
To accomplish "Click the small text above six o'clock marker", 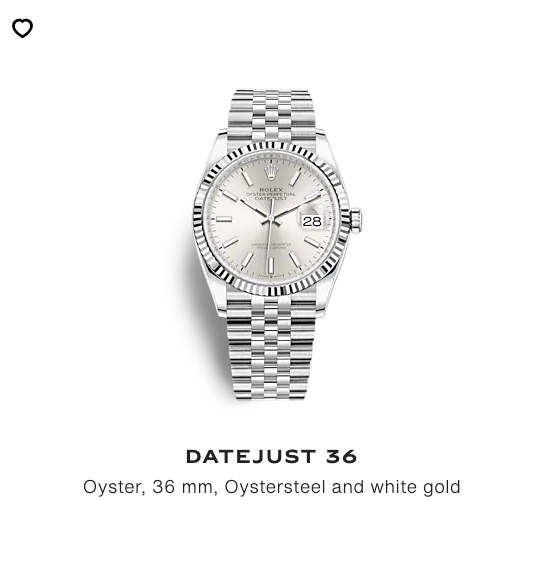I will point(271,246).
